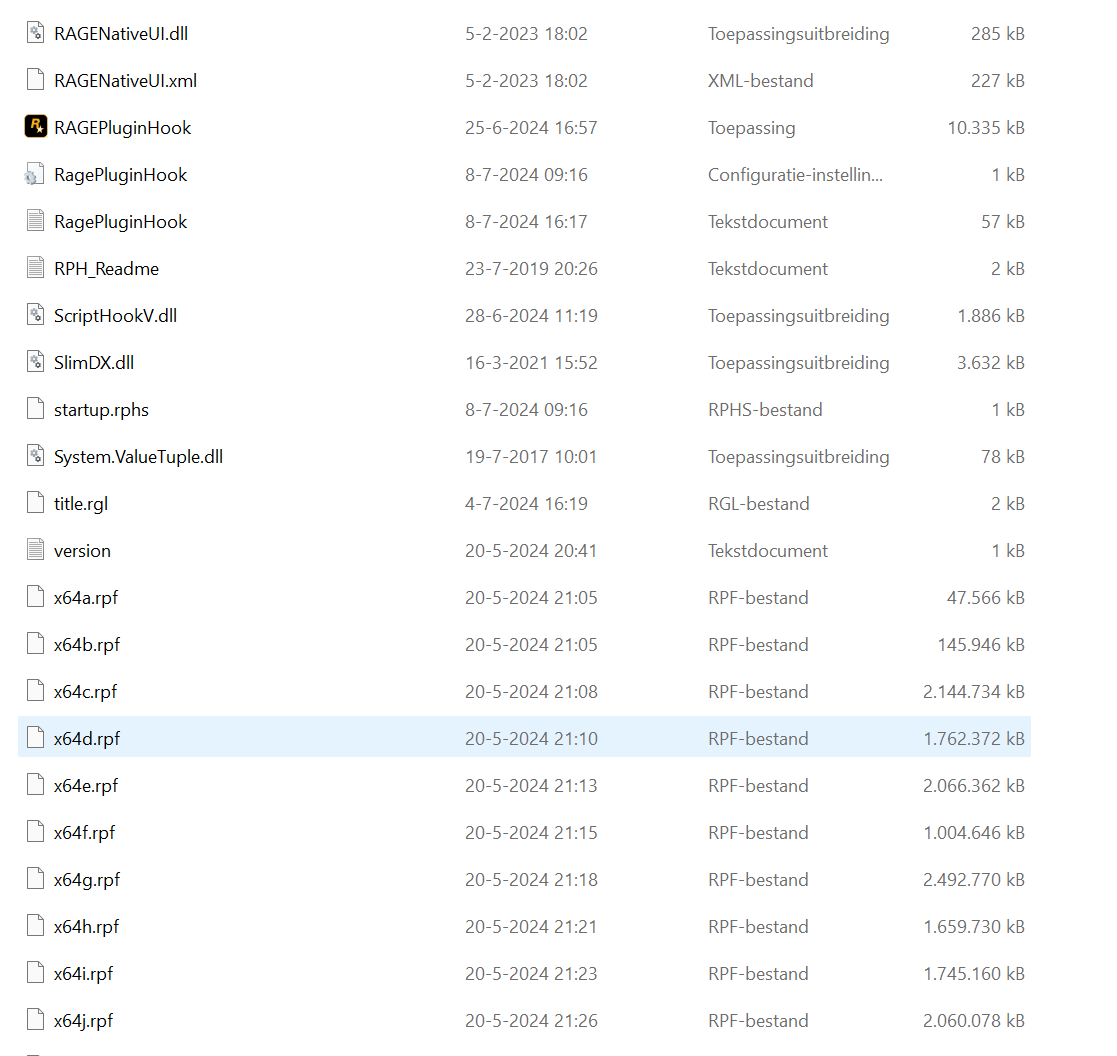
Task: Select the RPH_Readme text document icon
Action: coord(36,268)
